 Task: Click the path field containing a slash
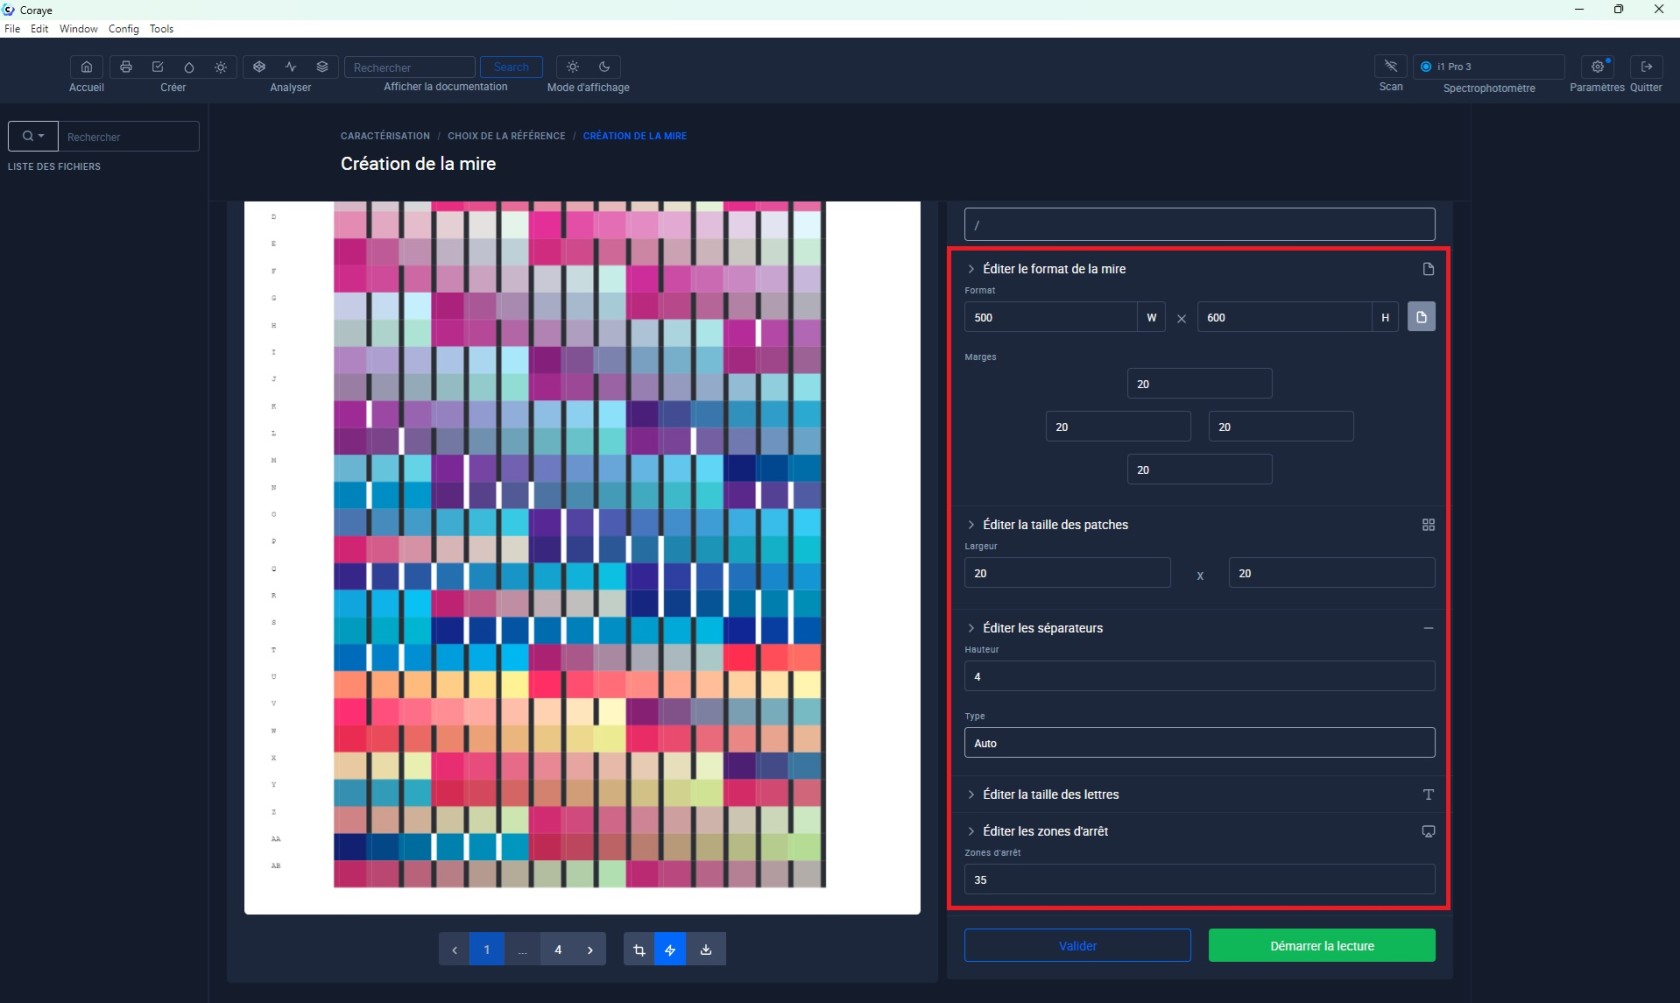point(1199,225)
